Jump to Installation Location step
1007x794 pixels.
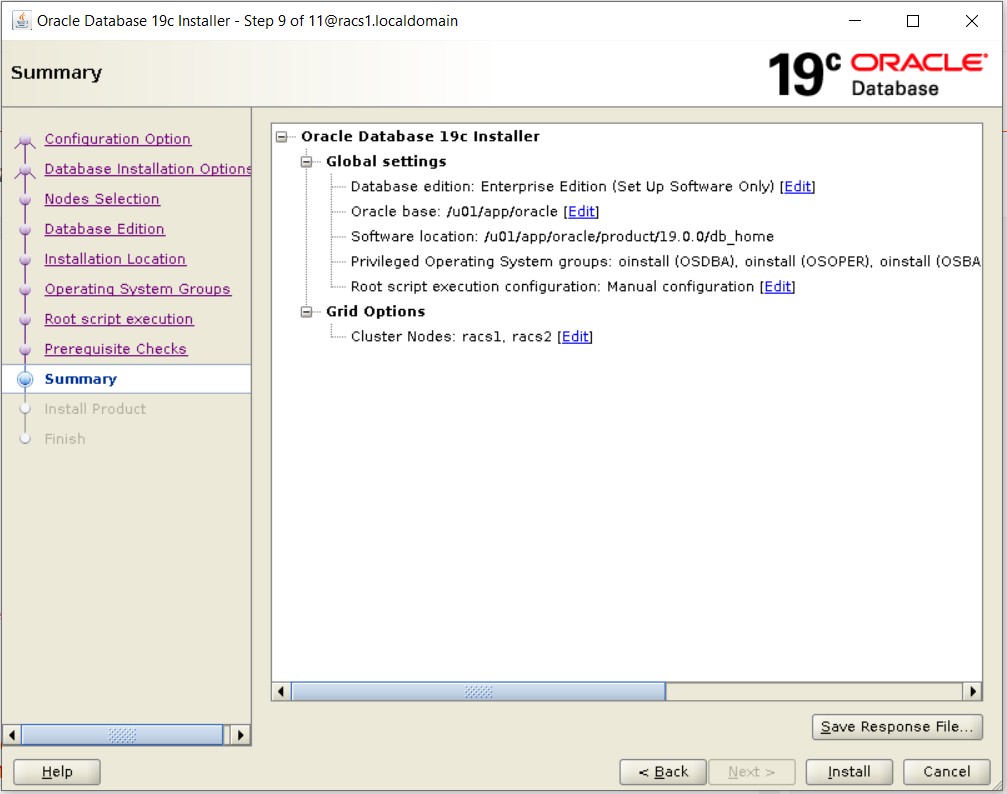[x=115, y=259]
